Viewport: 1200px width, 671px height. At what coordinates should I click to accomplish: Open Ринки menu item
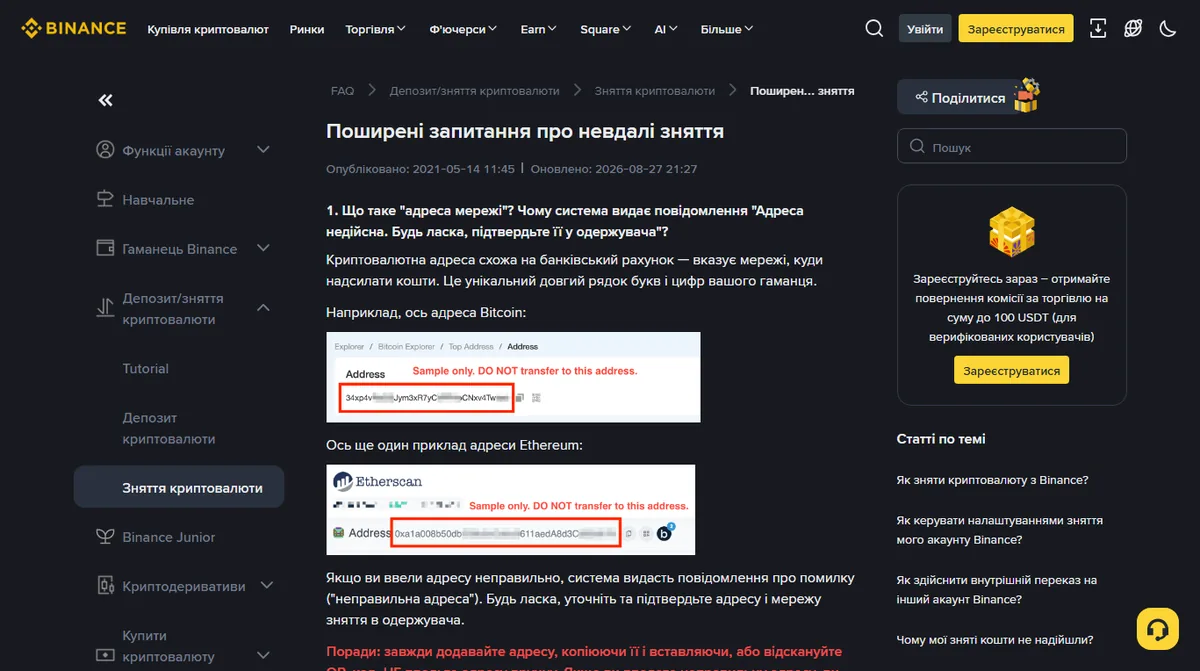tap(307, 29)
